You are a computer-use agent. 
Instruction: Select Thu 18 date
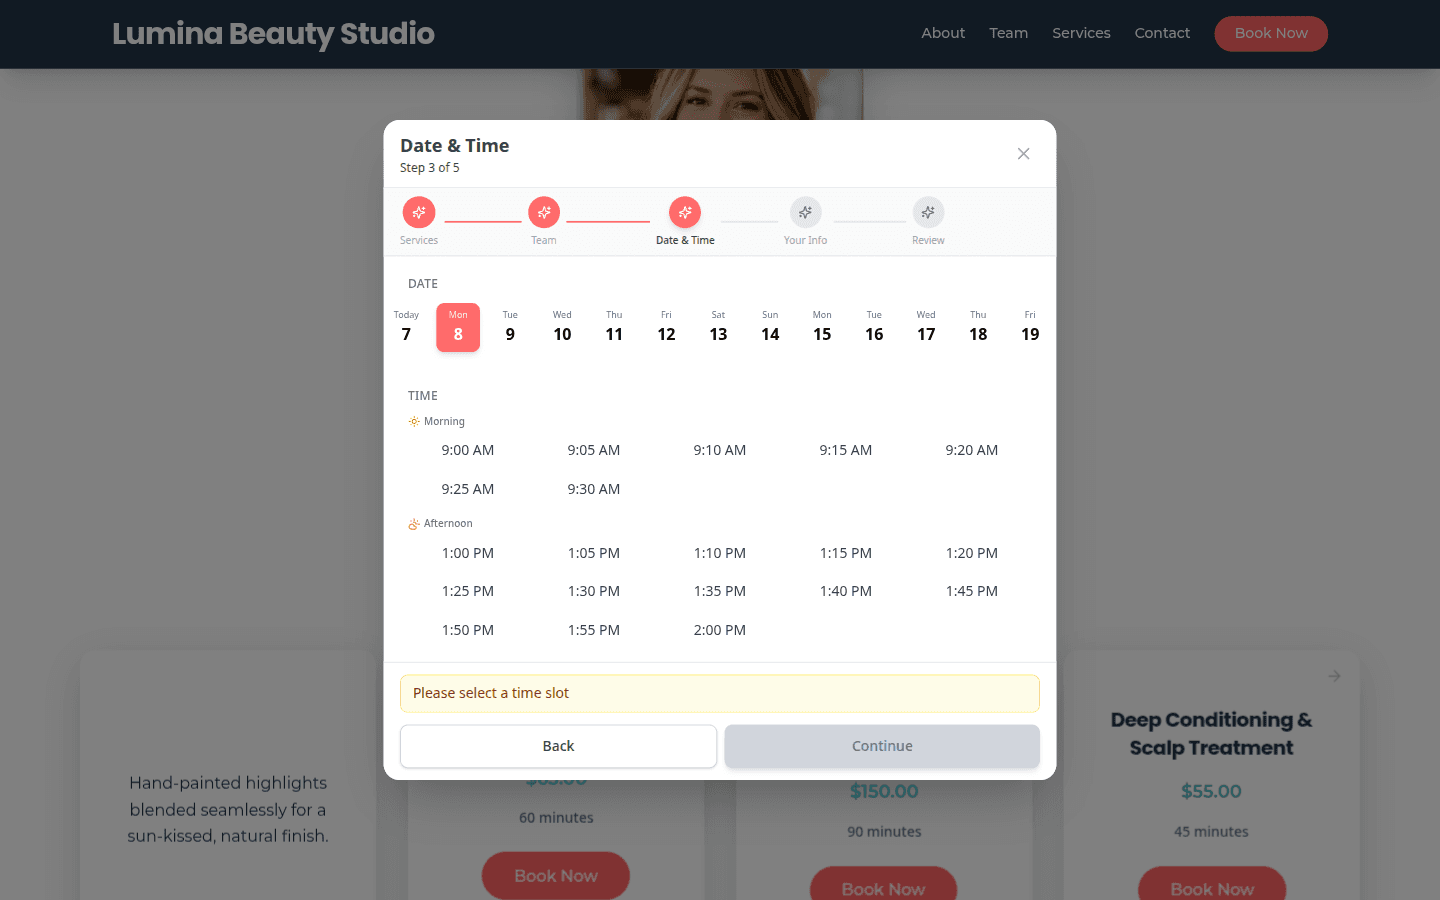tap(978, 327)
